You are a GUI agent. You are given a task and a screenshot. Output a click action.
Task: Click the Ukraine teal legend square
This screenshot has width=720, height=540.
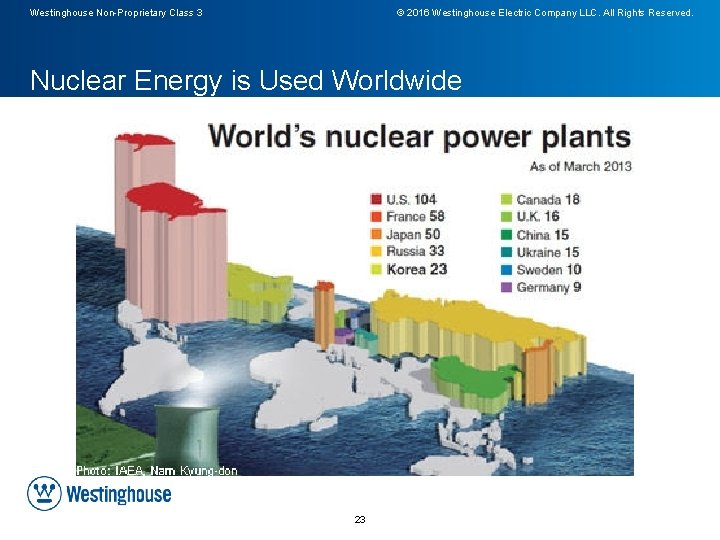(x=506, y=252)
